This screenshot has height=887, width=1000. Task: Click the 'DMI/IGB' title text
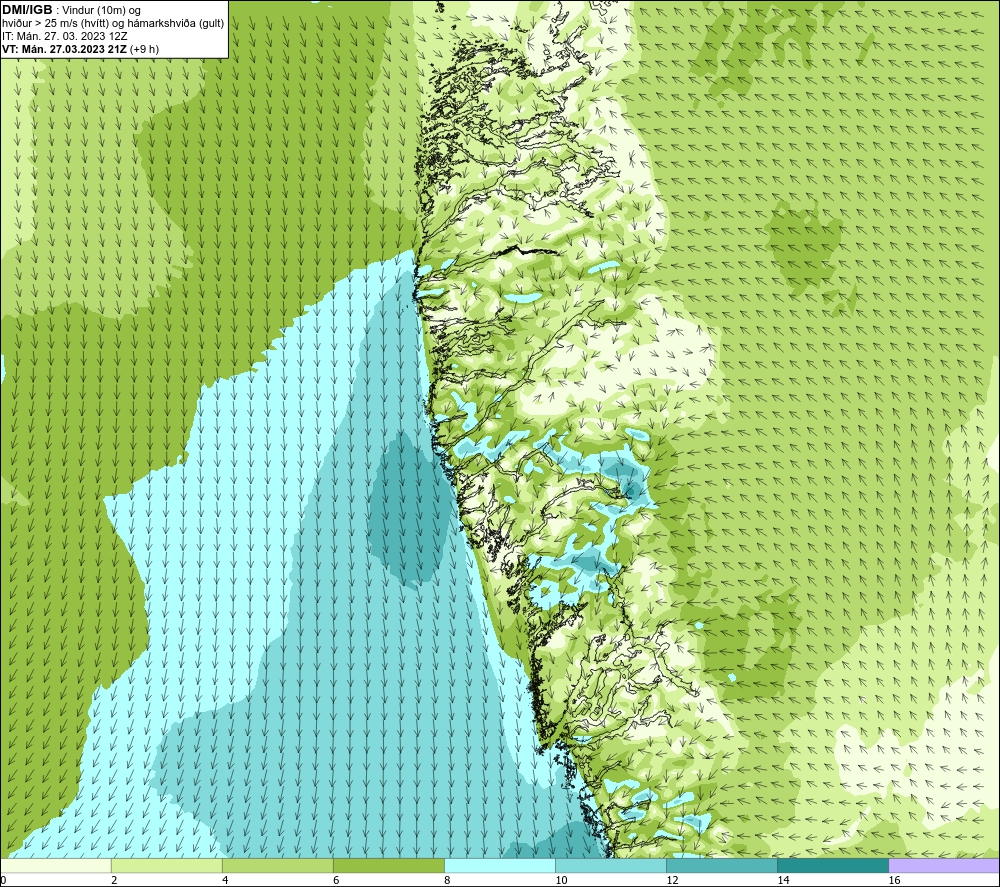pos(27,10)
